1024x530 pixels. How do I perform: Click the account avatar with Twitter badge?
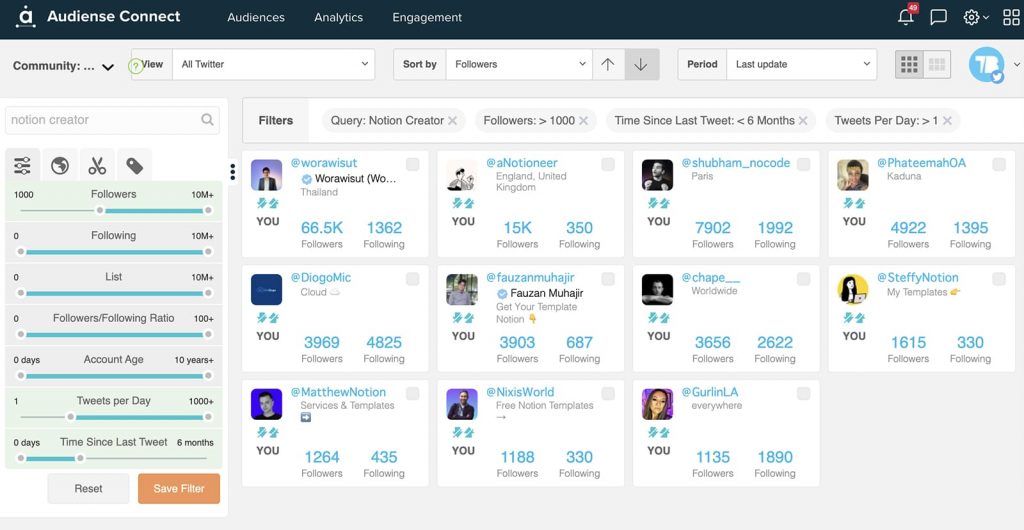pyautogui.click(x=987, y=65)
